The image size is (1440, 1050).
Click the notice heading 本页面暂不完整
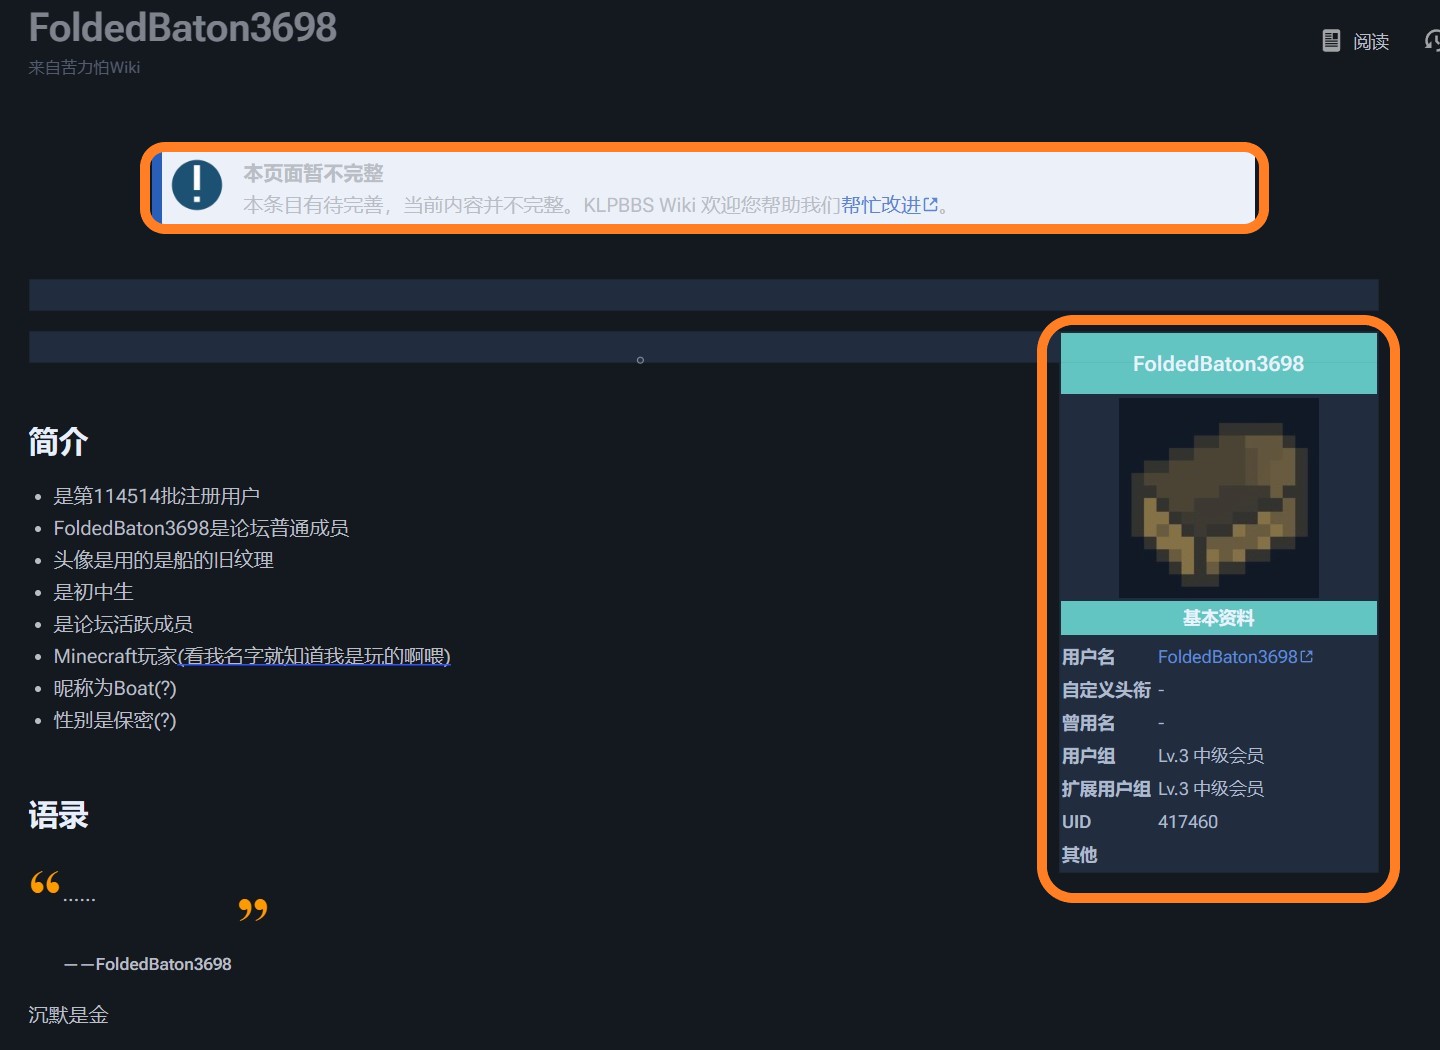(313, 174)
